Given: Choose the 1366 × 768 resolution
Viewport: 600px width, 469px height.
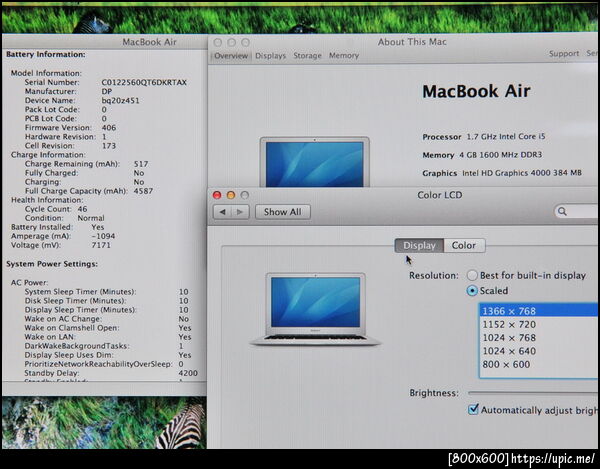Looking at the screenshot, I should point(538,311).
